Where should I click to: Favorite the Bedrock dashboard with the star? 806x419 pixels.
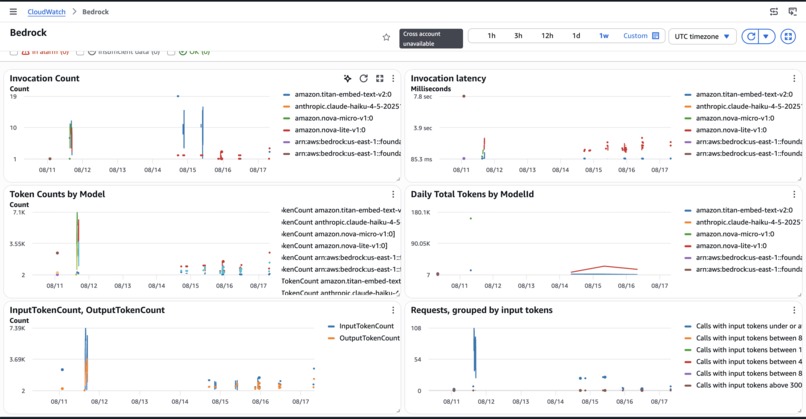coord(387,37)
